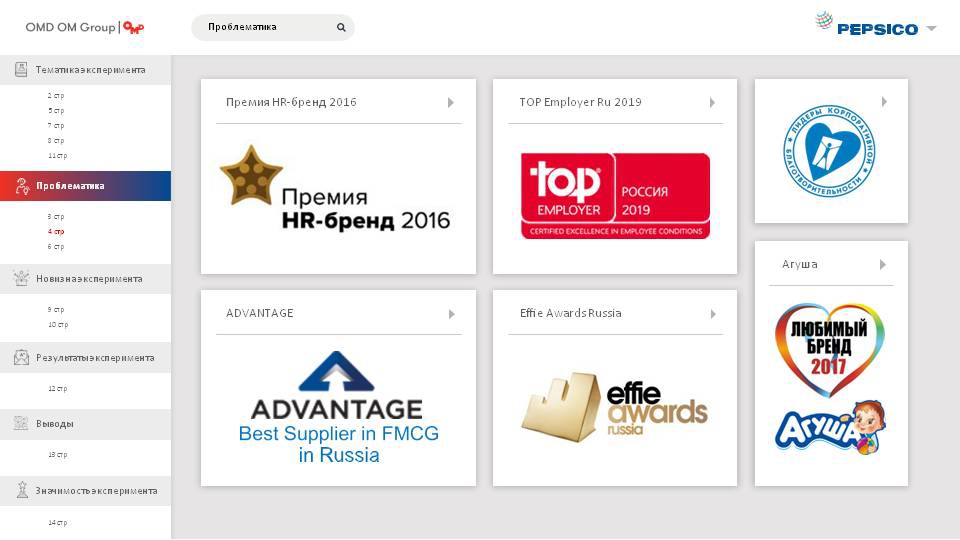This screenshot has width=960, height=540.
Task: Open the Тематика эксперимента menu section
Action: click(x=86, y=70)
